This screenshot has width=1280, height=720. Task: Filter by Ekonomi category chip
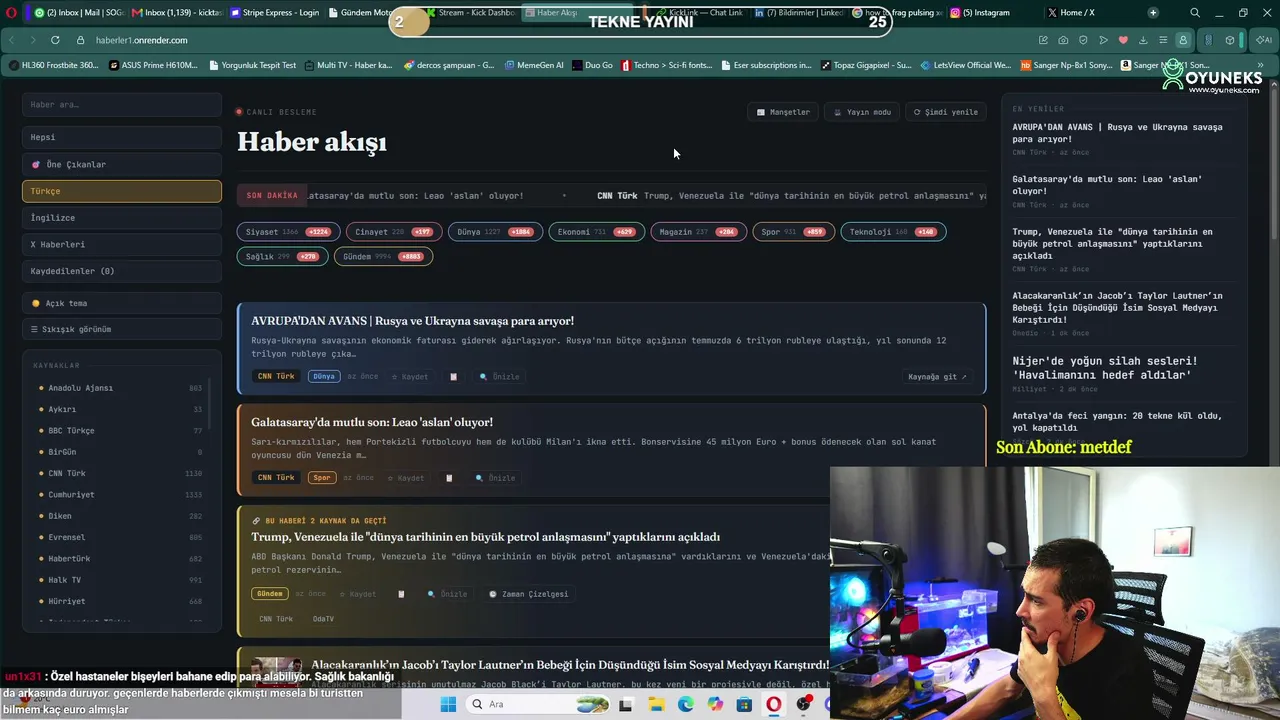tap(596, 232)
